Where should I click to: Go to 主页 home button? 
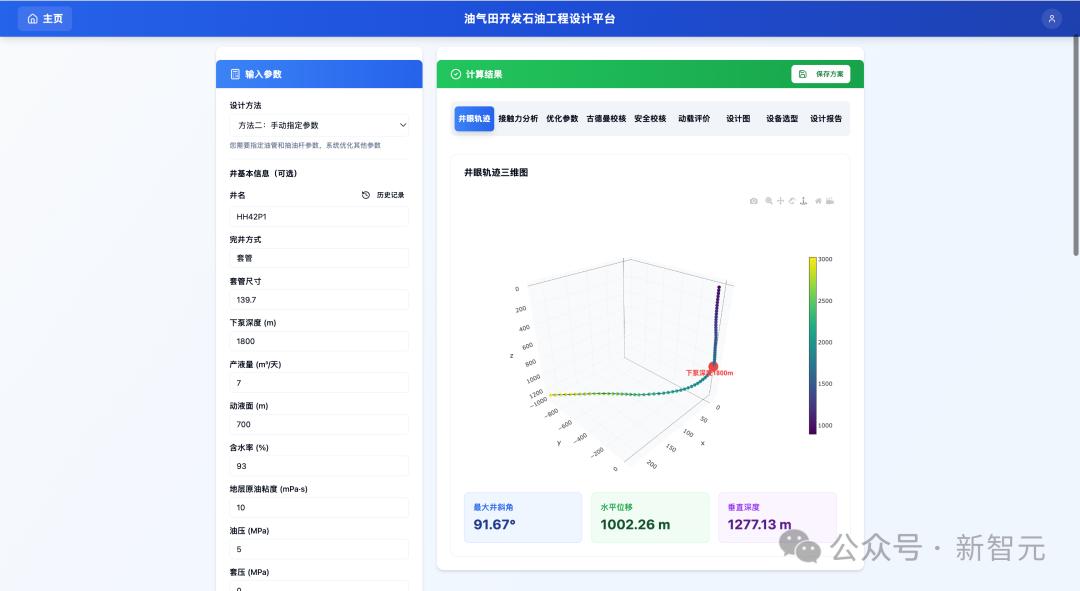[x=45, y=19]
